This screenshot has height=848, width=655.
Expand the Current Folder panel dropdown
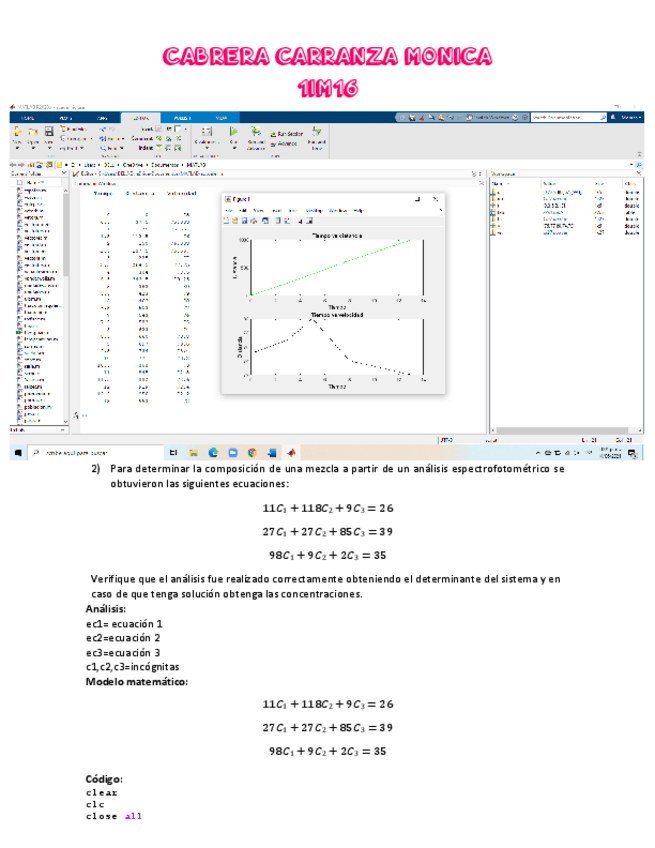click(64, 174)
